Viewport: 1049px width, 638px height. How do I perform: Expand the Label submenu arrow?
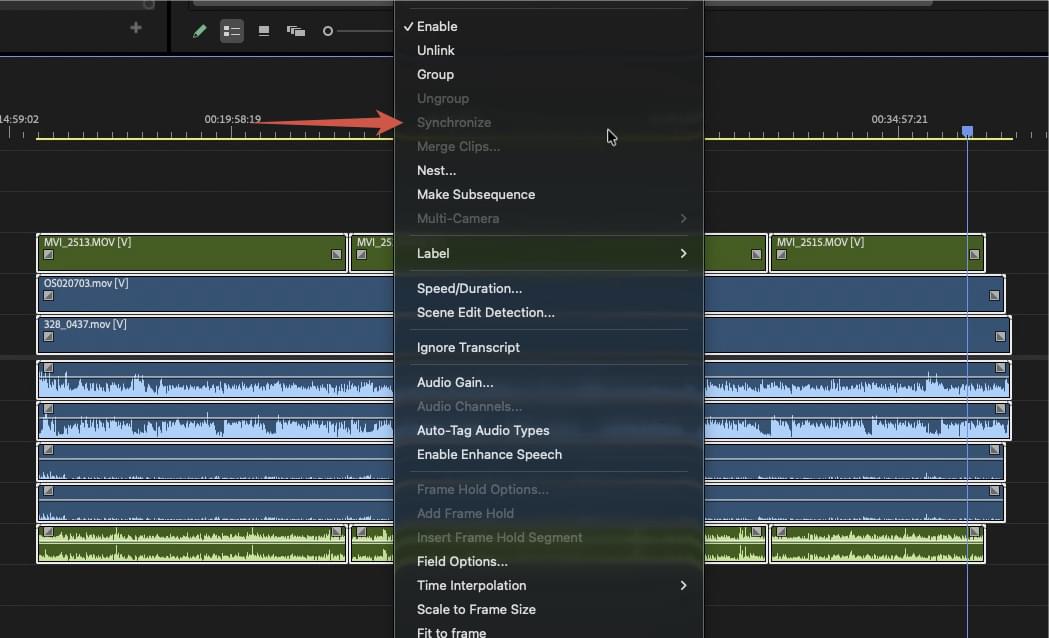[683, 253]
